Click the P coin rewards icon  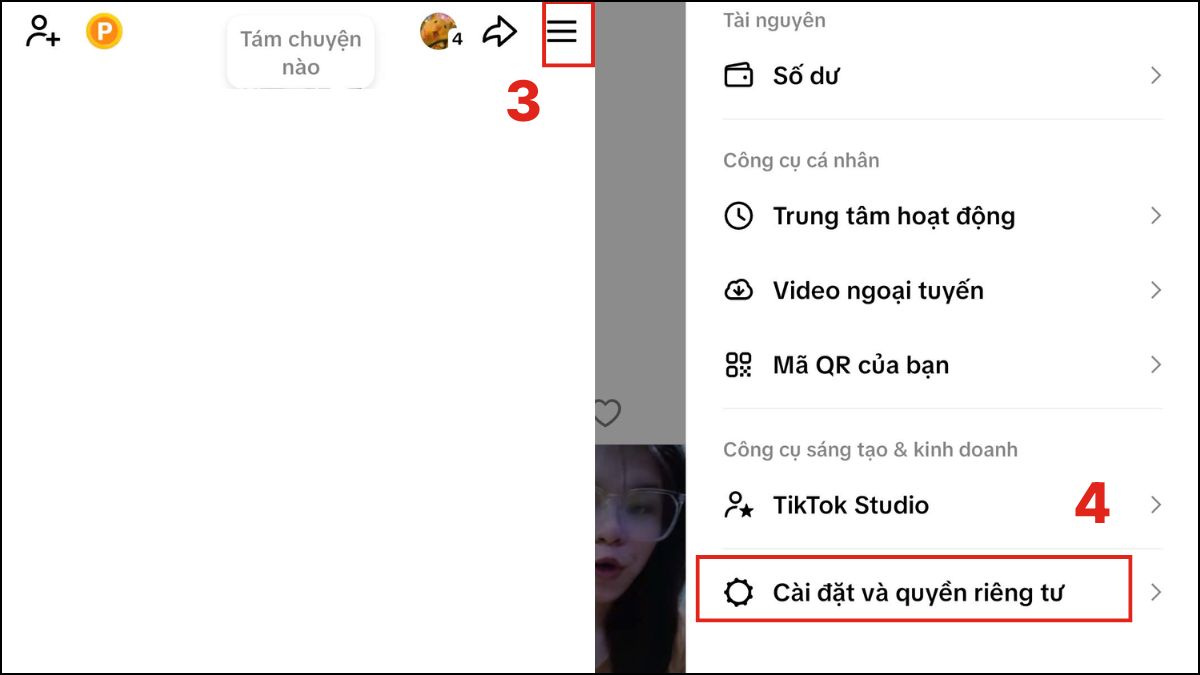[103, 30]
